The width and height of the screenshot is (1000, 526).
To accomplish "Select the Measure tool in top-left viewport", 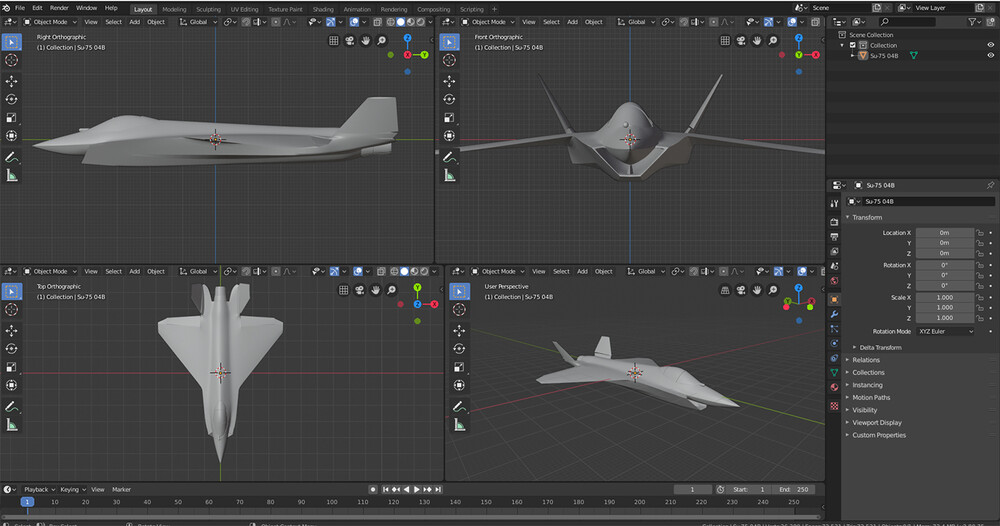I will tap(12, 175).
